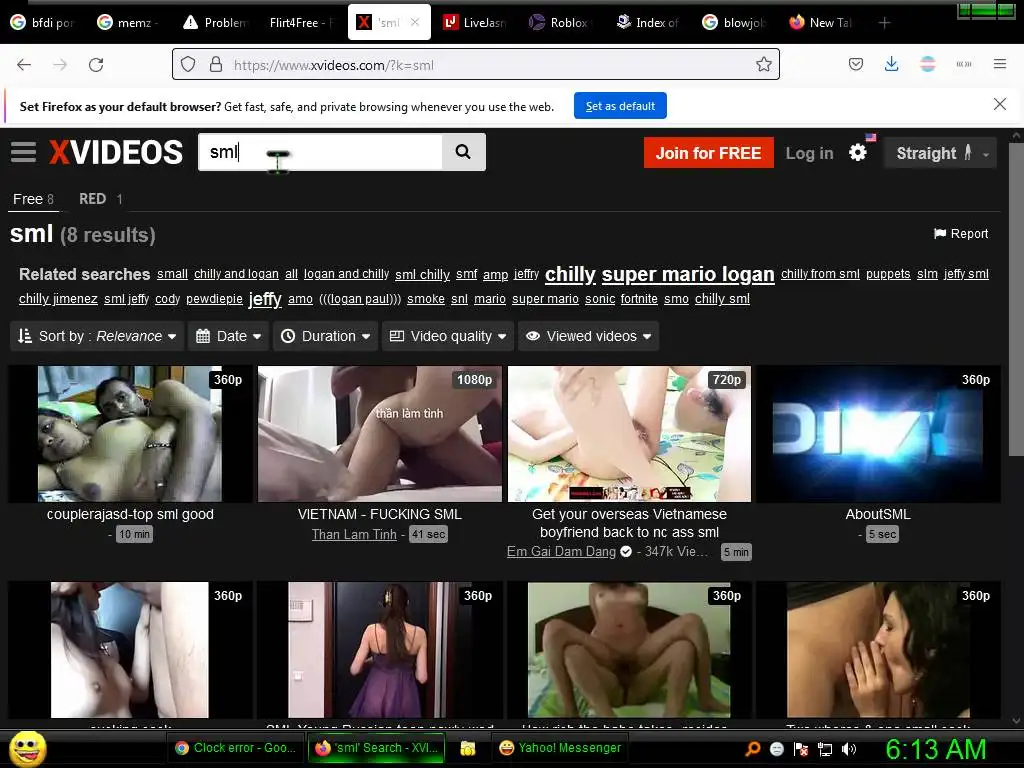Expand the Viewed videos dropdown

(x=588, y=336)
